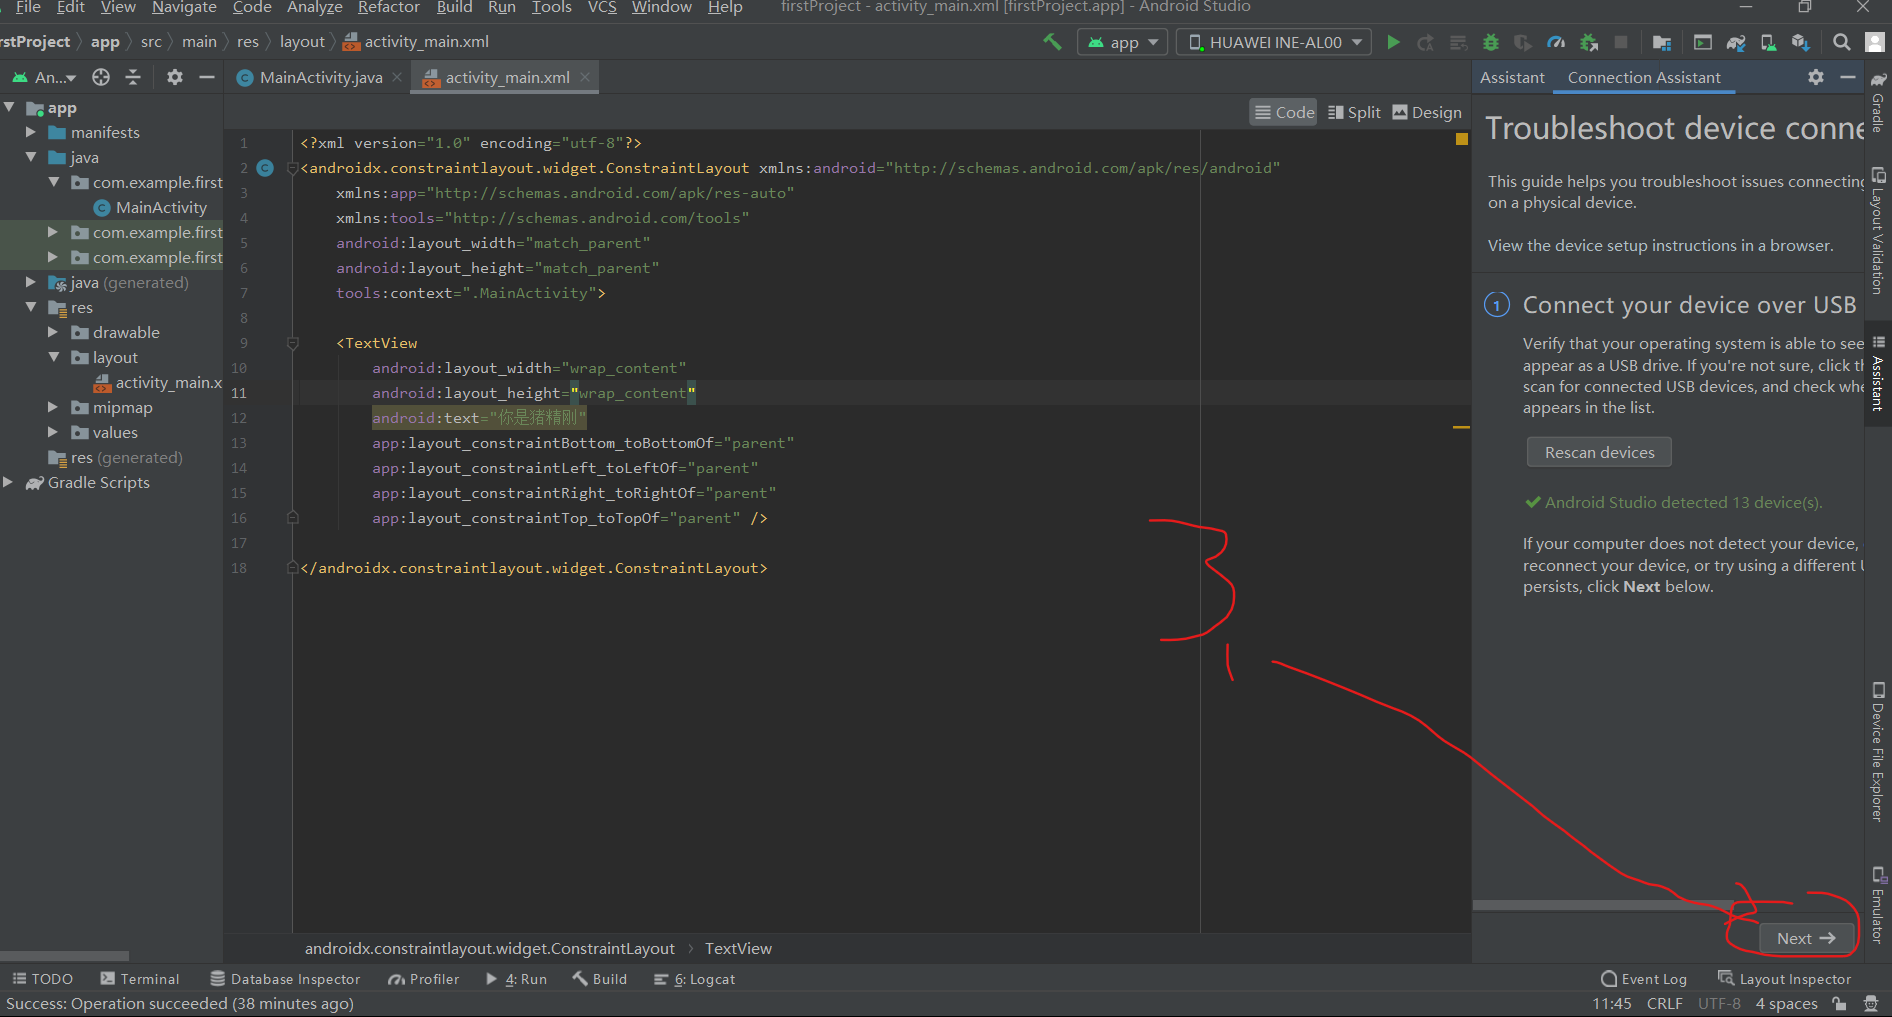This screenshot has height=1017, width=1892.
Task: Open the Refactor menu
Action: click(x=388, y=8)
